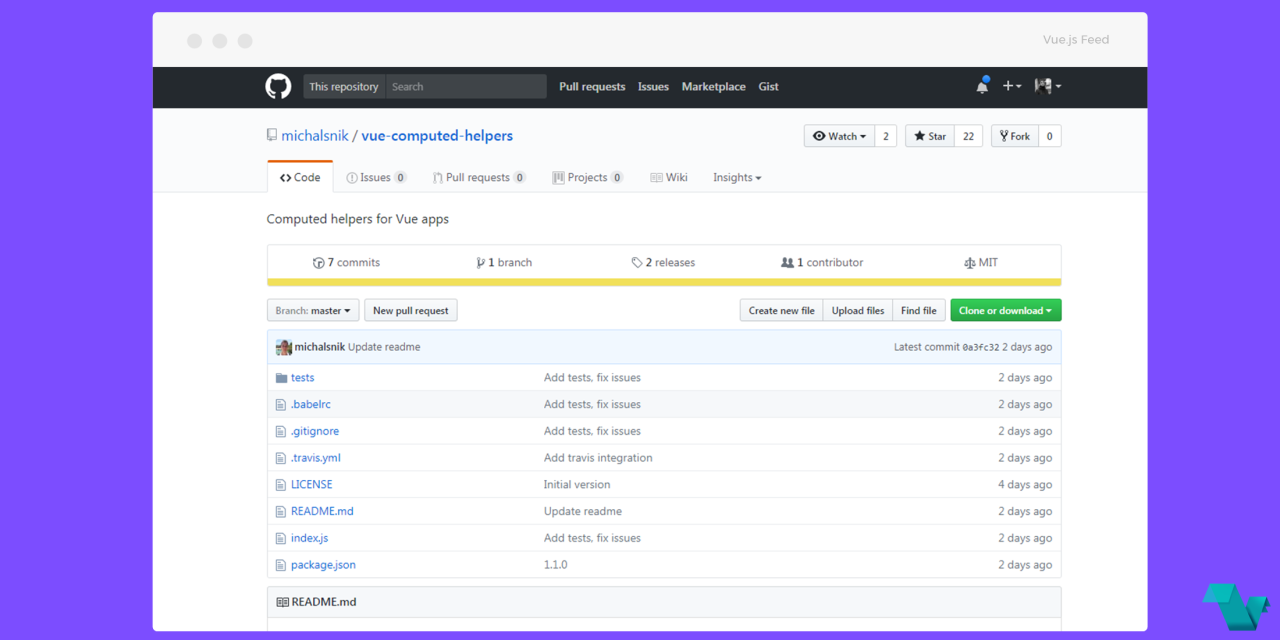This screenshot has height=640, width=1280.
Task: Open the notifications bell
Action: pos(982,87)
